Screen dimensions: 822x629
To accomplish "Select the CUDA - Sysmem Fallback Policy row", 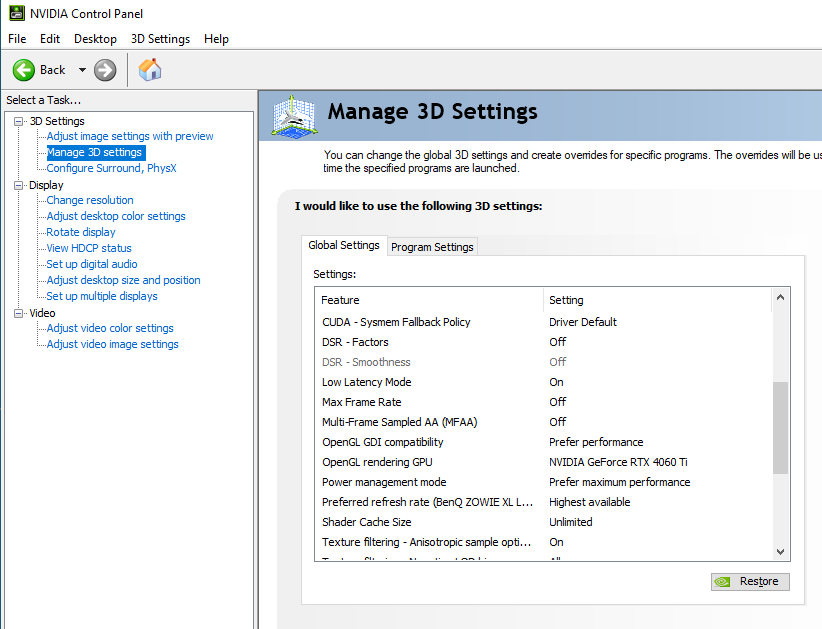I will [x=543, y=322].
